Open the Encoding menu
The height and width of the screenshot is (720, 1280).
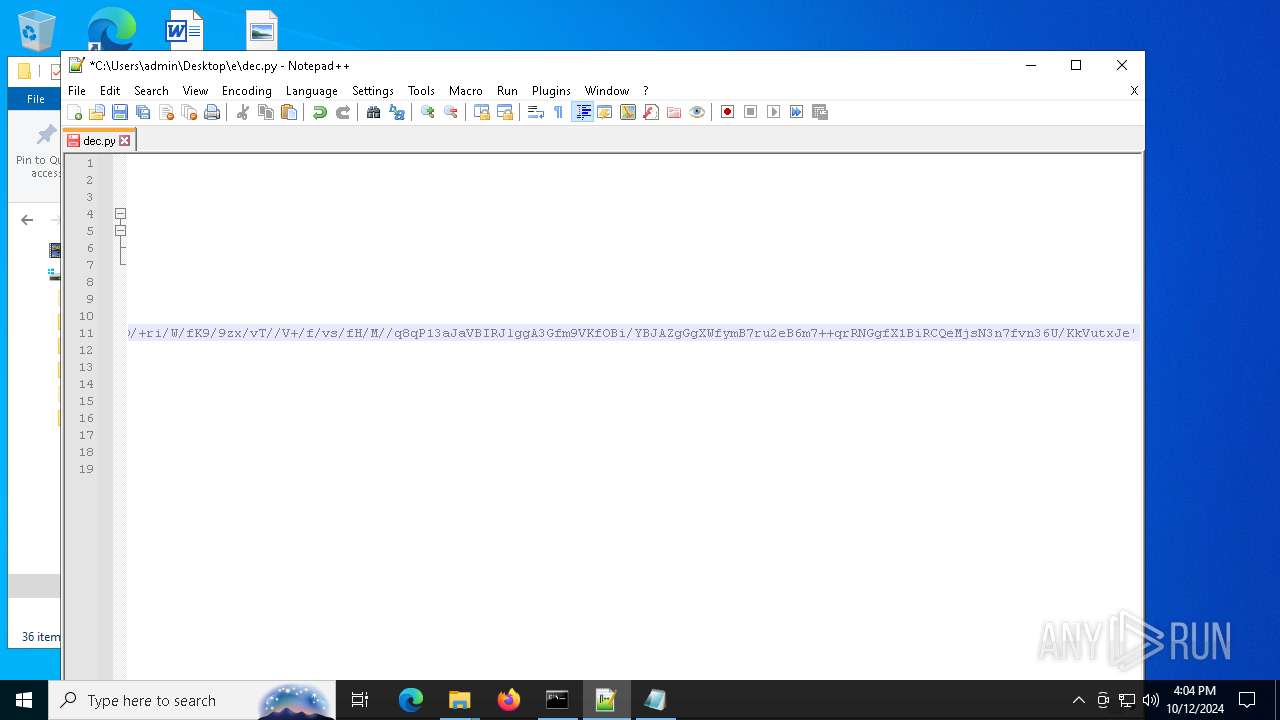tap(247, 91)
